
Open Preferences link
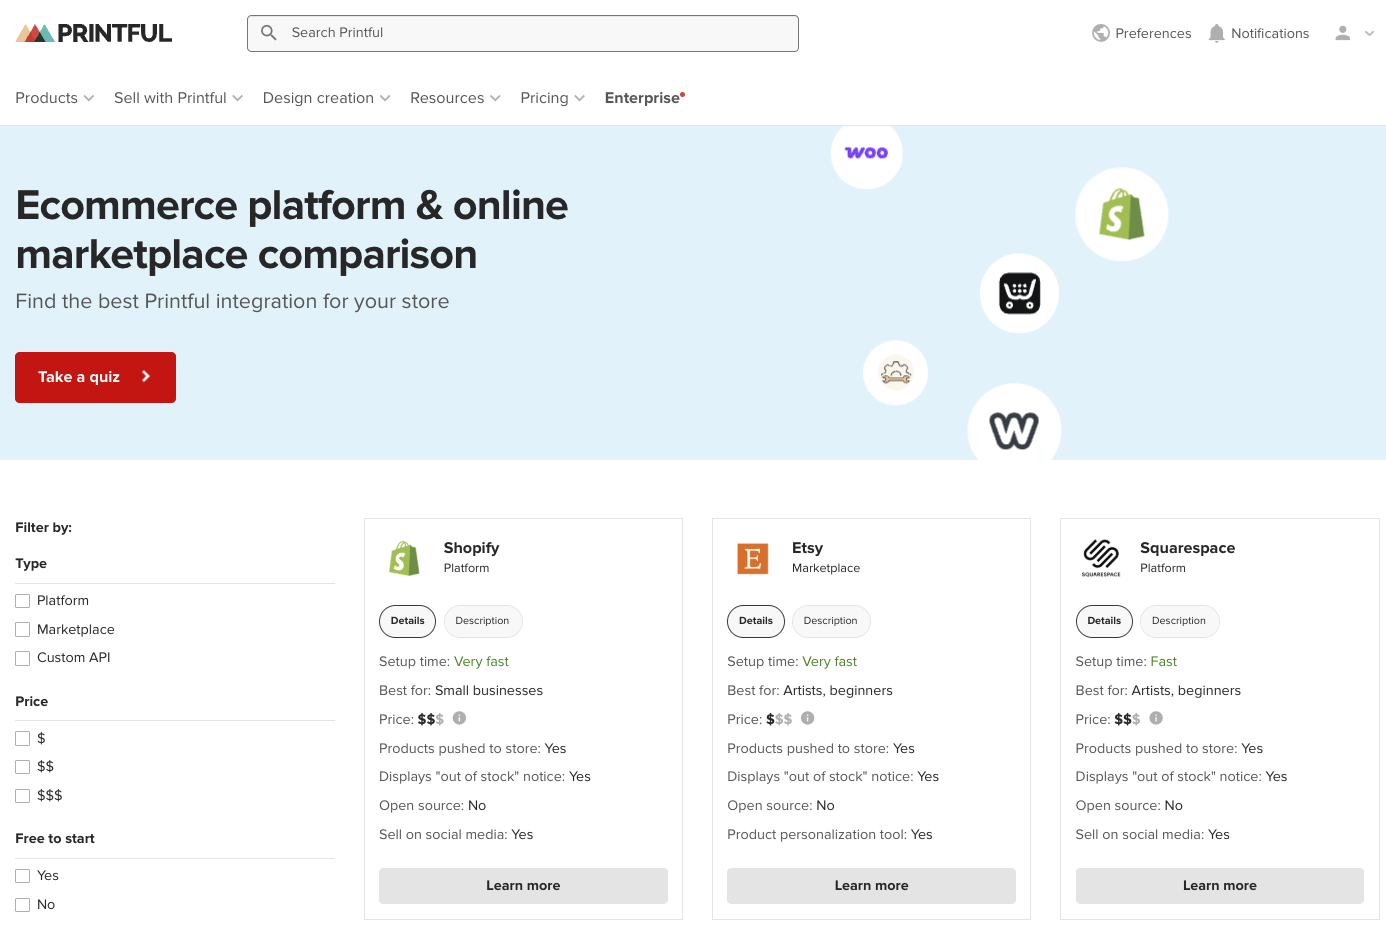tap(1142, 33)
